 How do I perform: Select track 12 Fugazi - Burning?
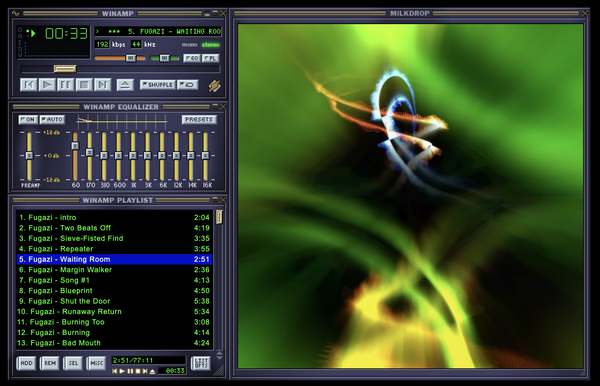114,332
